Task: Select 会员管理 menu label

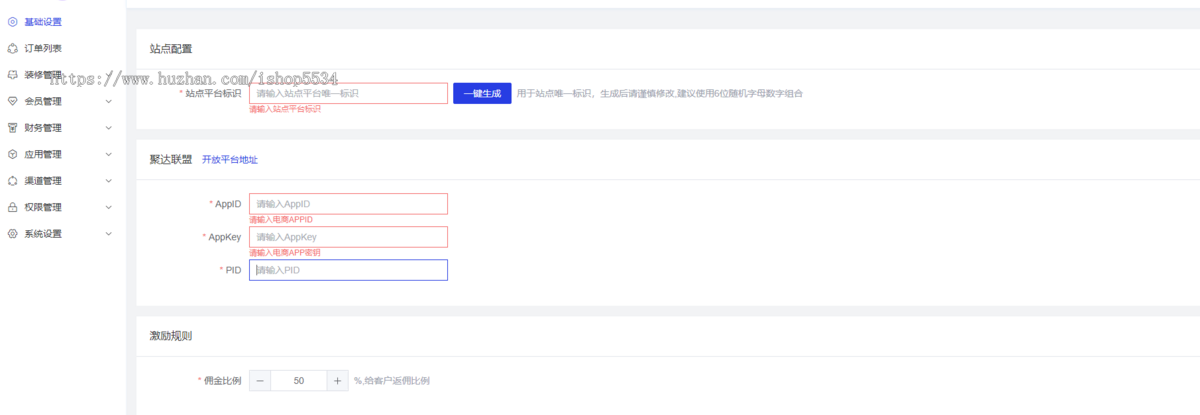Action: (43, 101)
